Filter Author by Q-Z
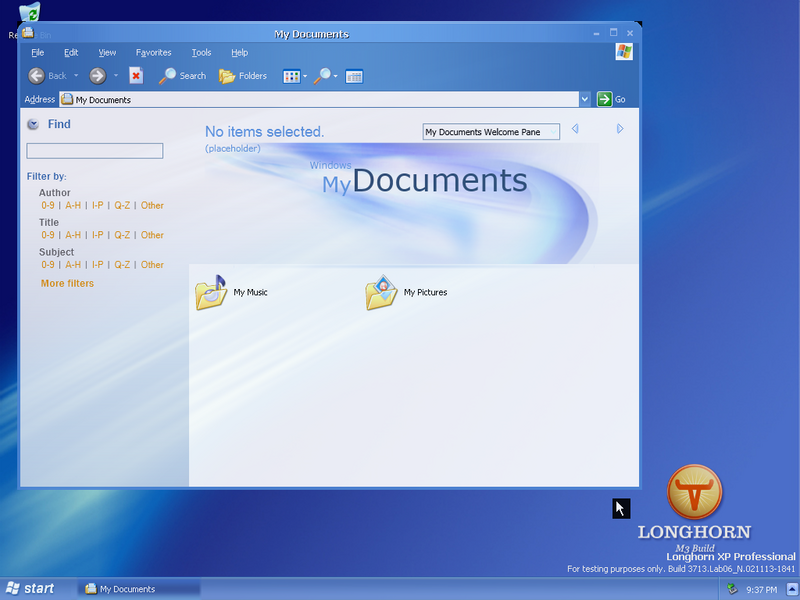 pos(122,206)
